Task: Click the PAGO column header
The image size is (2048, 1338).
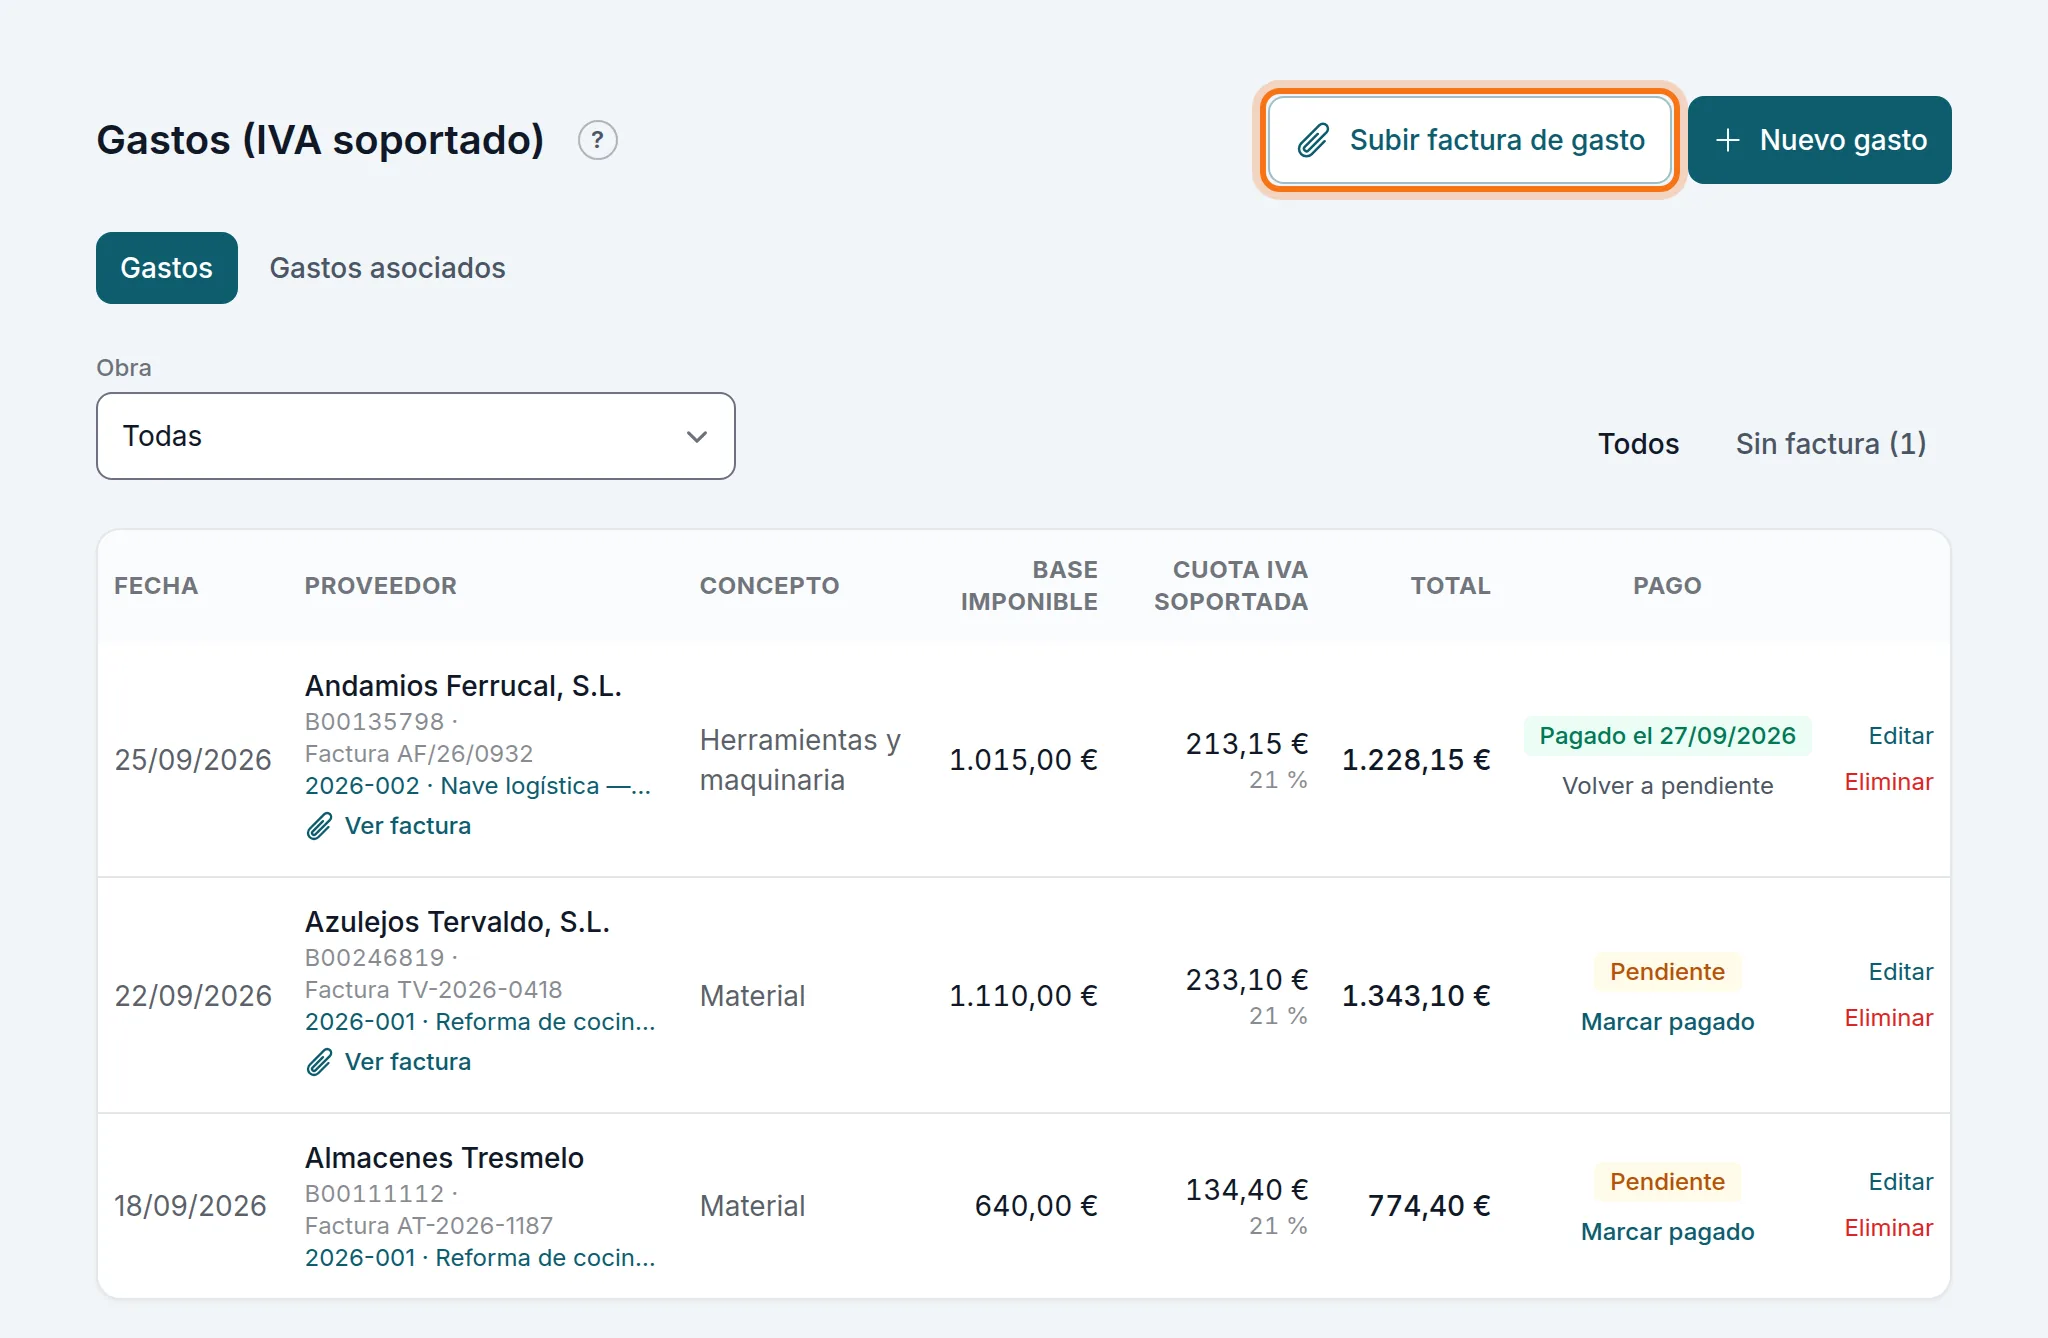Action: pyautogui.click(x=1667, y=586)
